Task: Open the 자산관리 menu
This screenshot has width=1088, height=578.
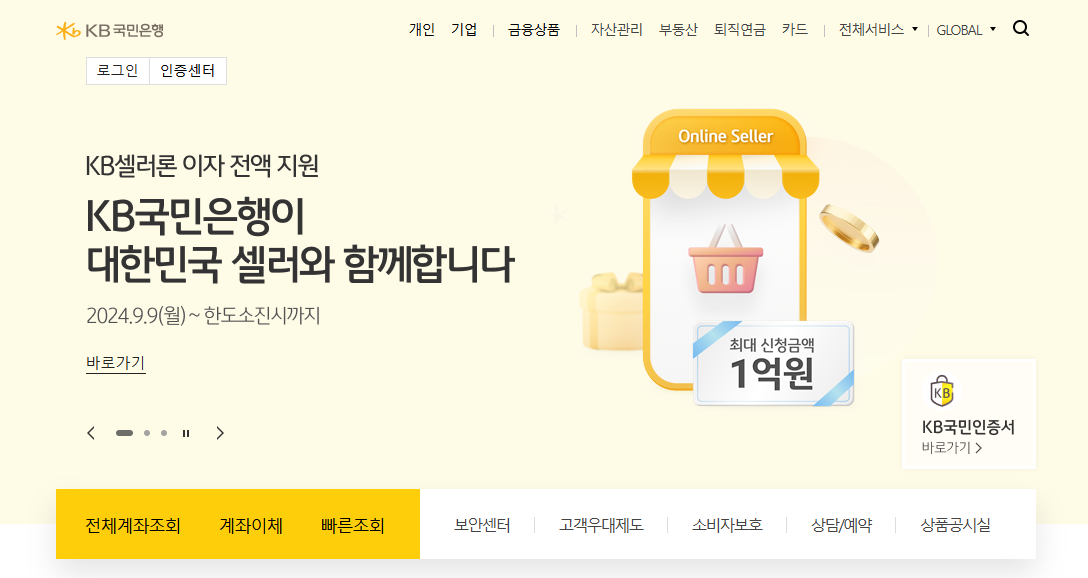Action: click(x=617, y=30)
